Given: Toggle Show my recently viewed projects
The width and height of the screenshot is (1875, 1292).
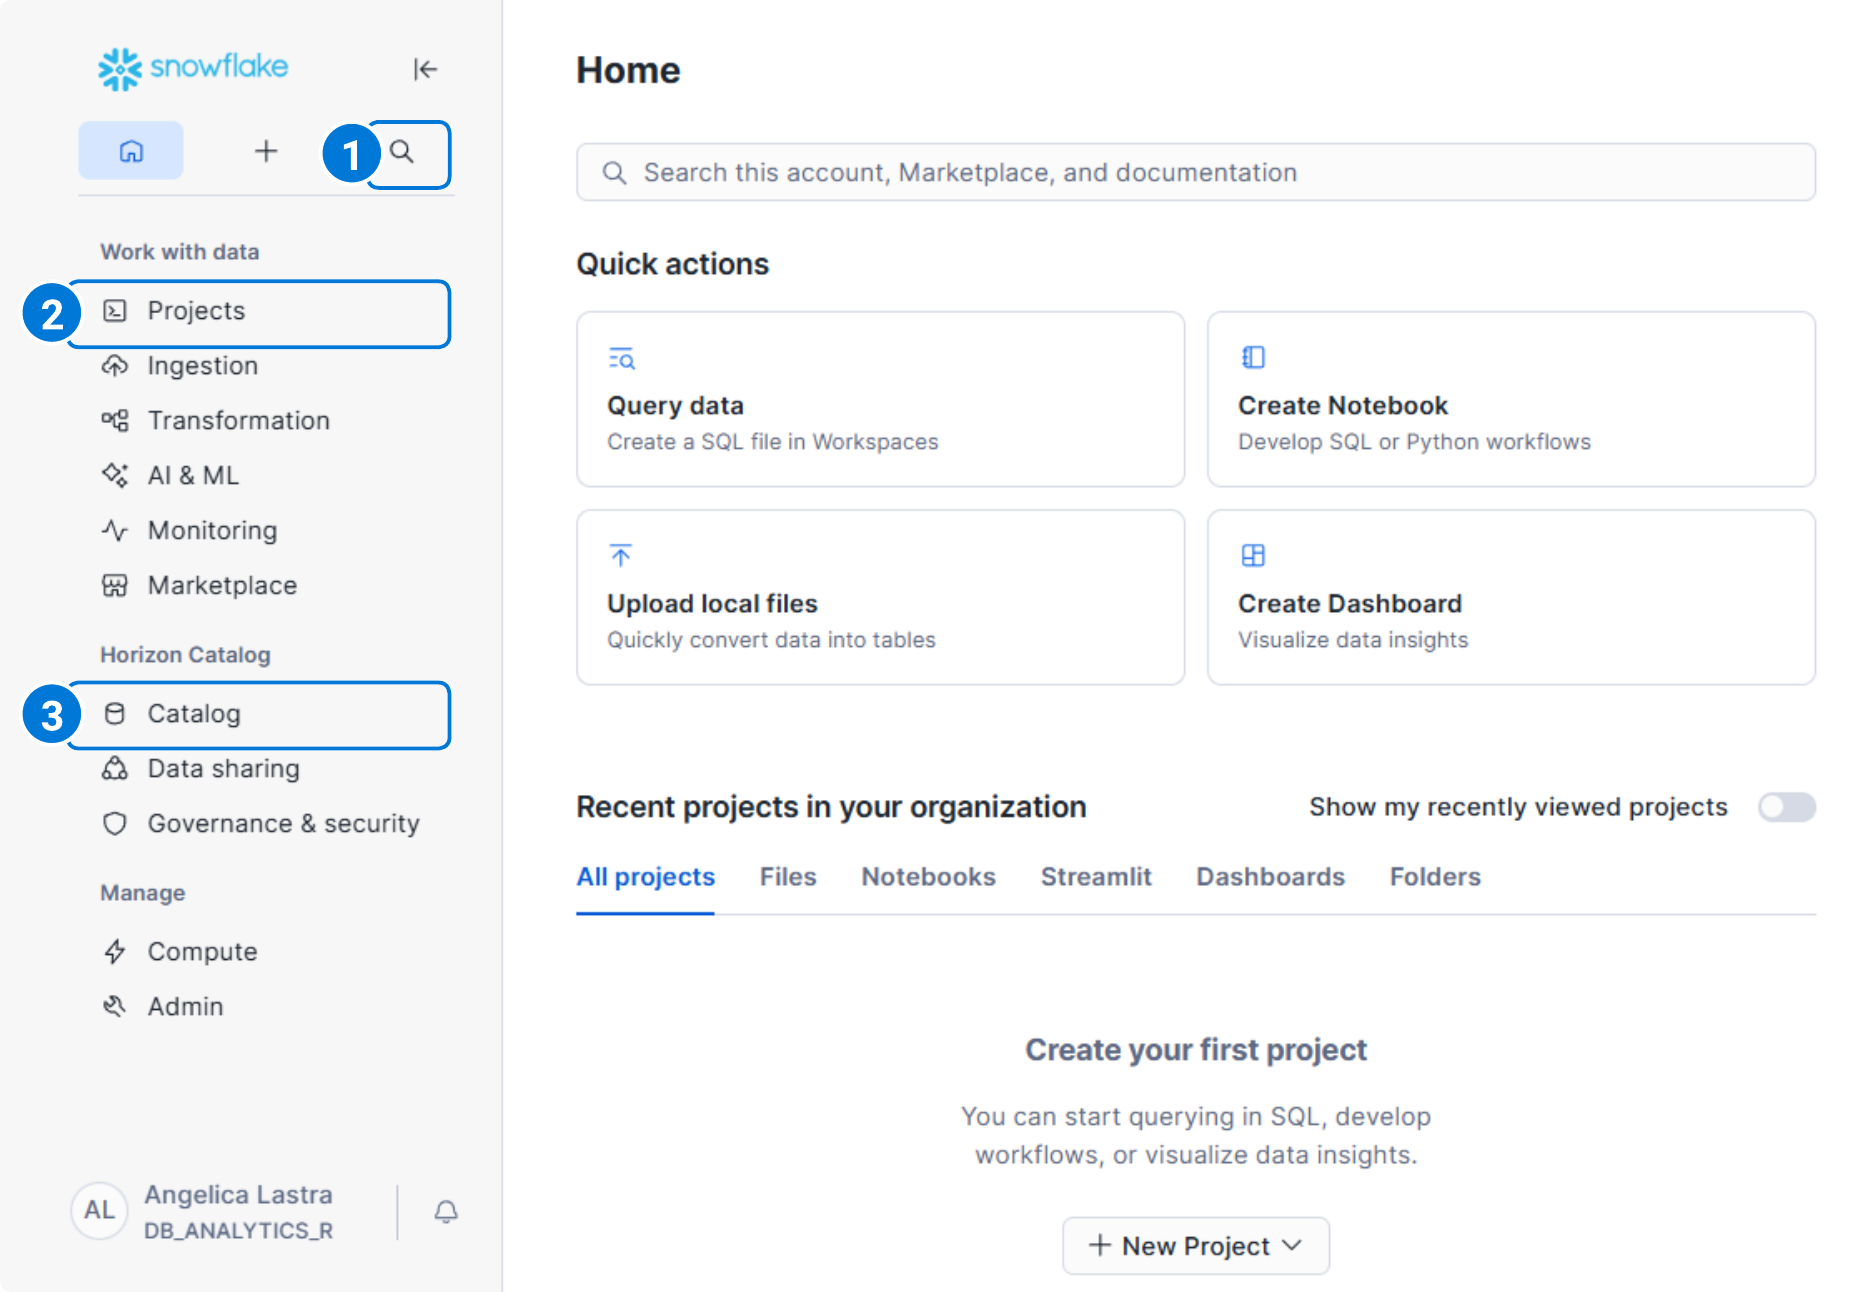Looking at the screenshot, I should click(x=1786, y=807).
